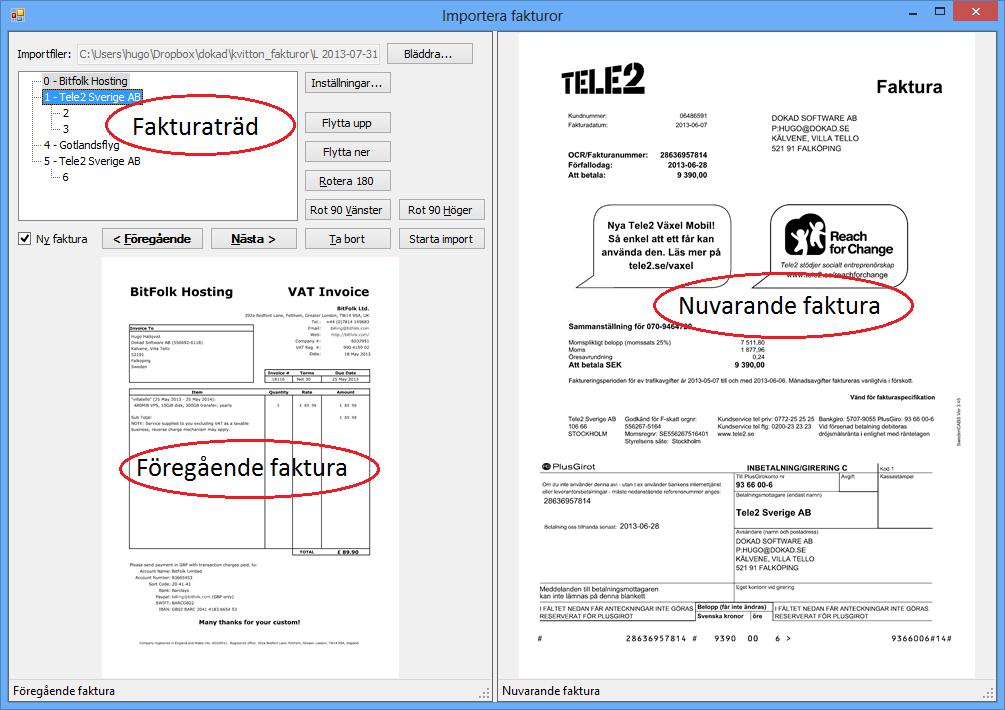Click 'Vänd för fakturaspecifikation' text
This screenshot has width=1005, height=710.
(x=892, y=397)
